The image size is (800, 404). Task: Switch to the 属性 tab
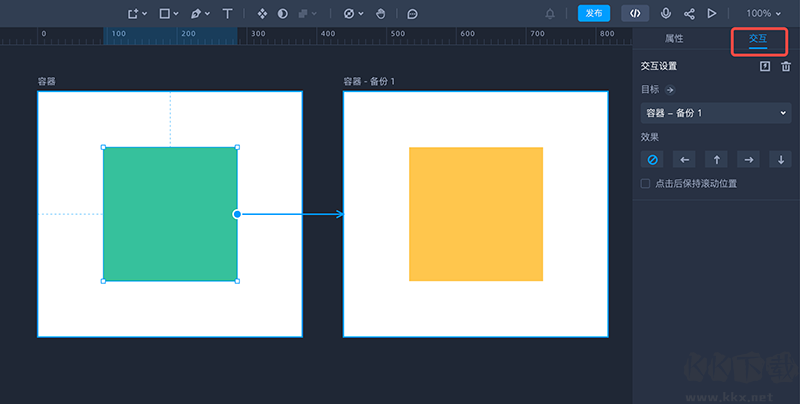(x=674, y=39)
